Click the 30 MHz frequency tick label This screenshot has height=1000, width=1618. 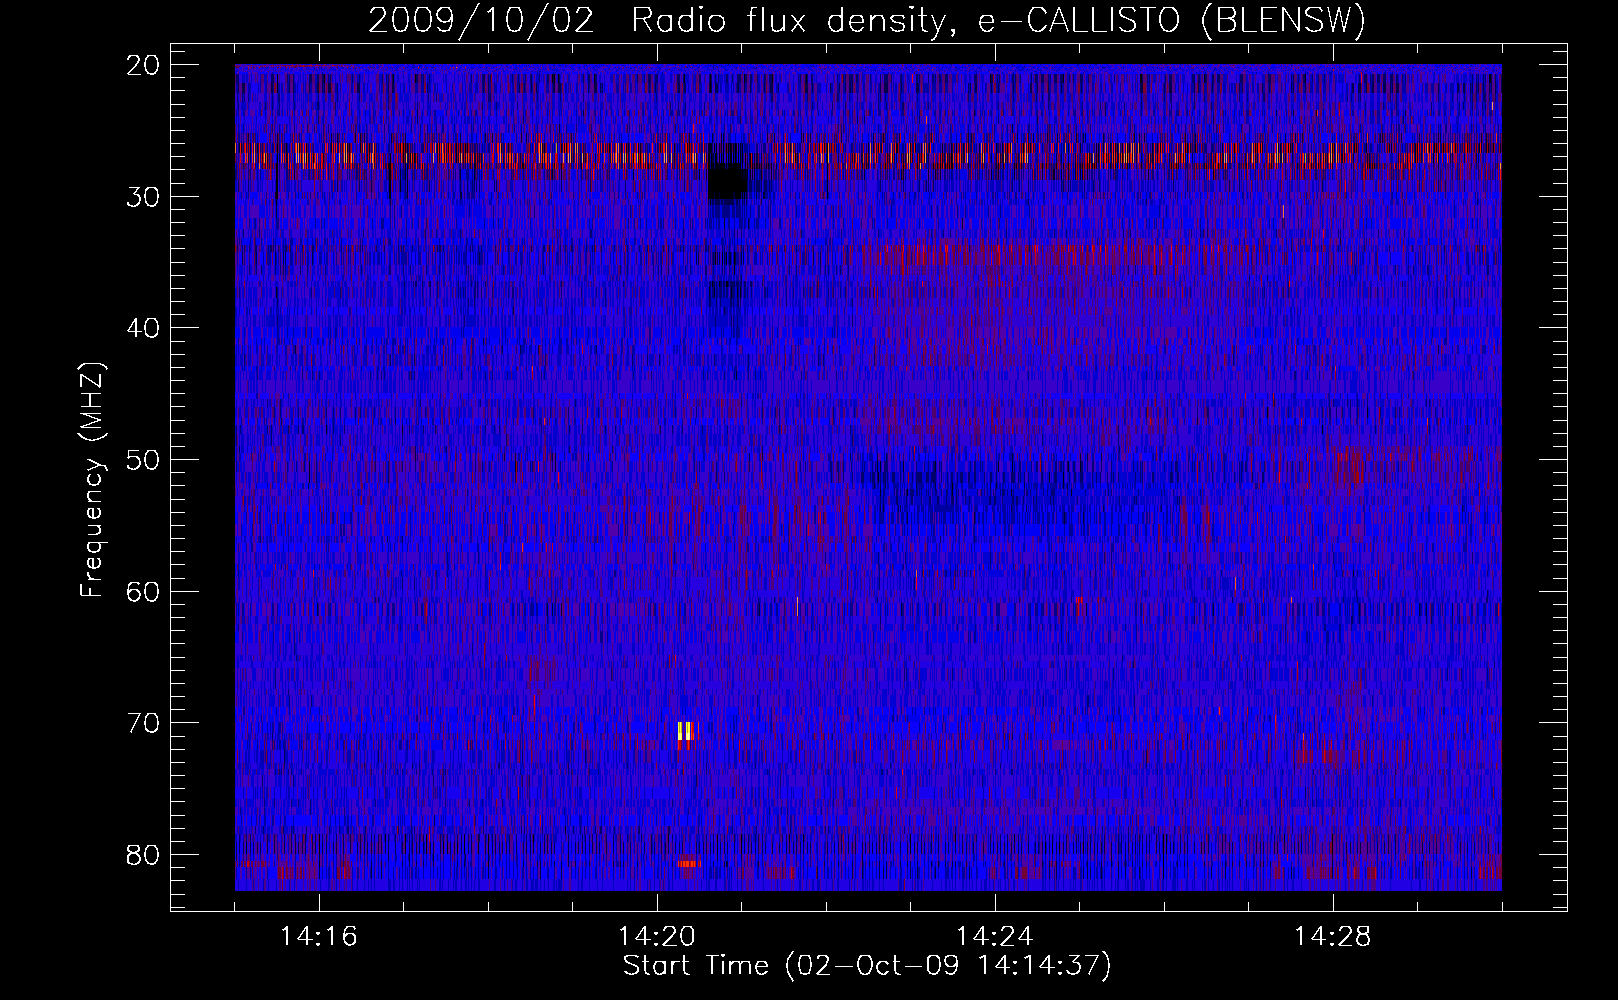coord(144,197)
